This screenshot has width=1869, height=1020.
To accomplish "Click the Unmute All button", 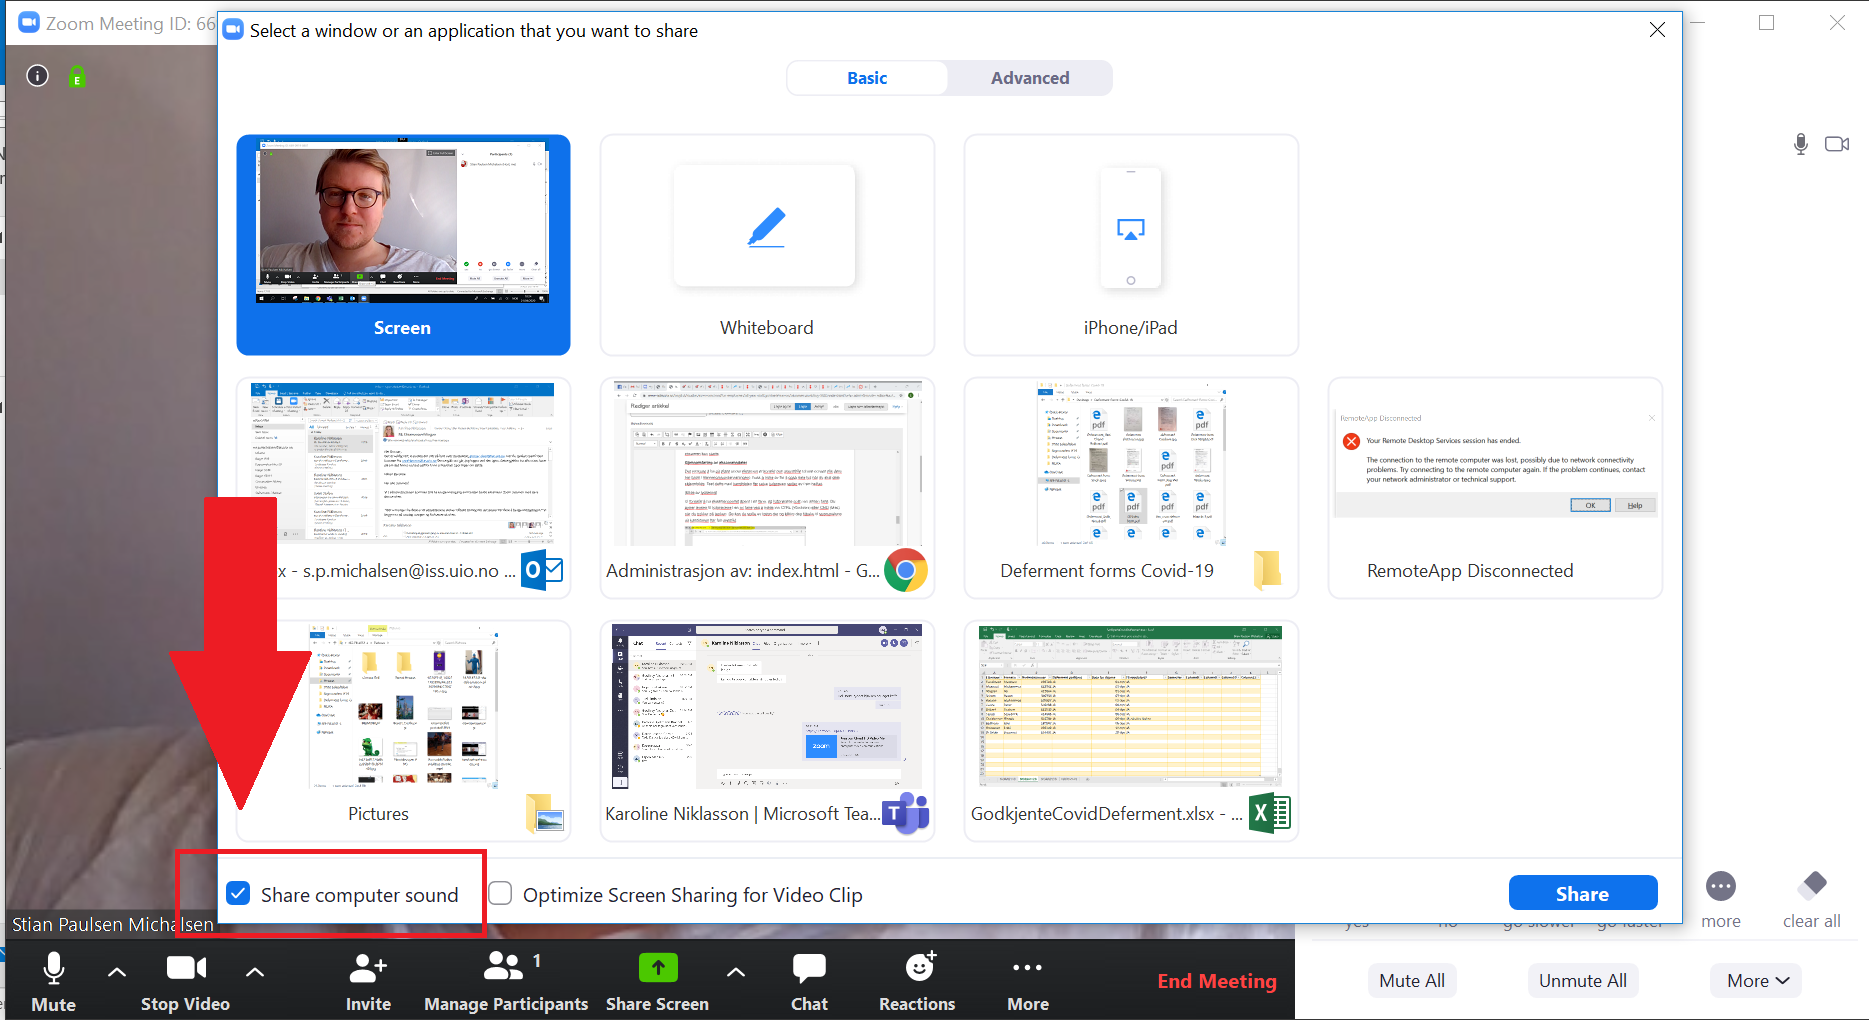I will [x=1583, y=981].
